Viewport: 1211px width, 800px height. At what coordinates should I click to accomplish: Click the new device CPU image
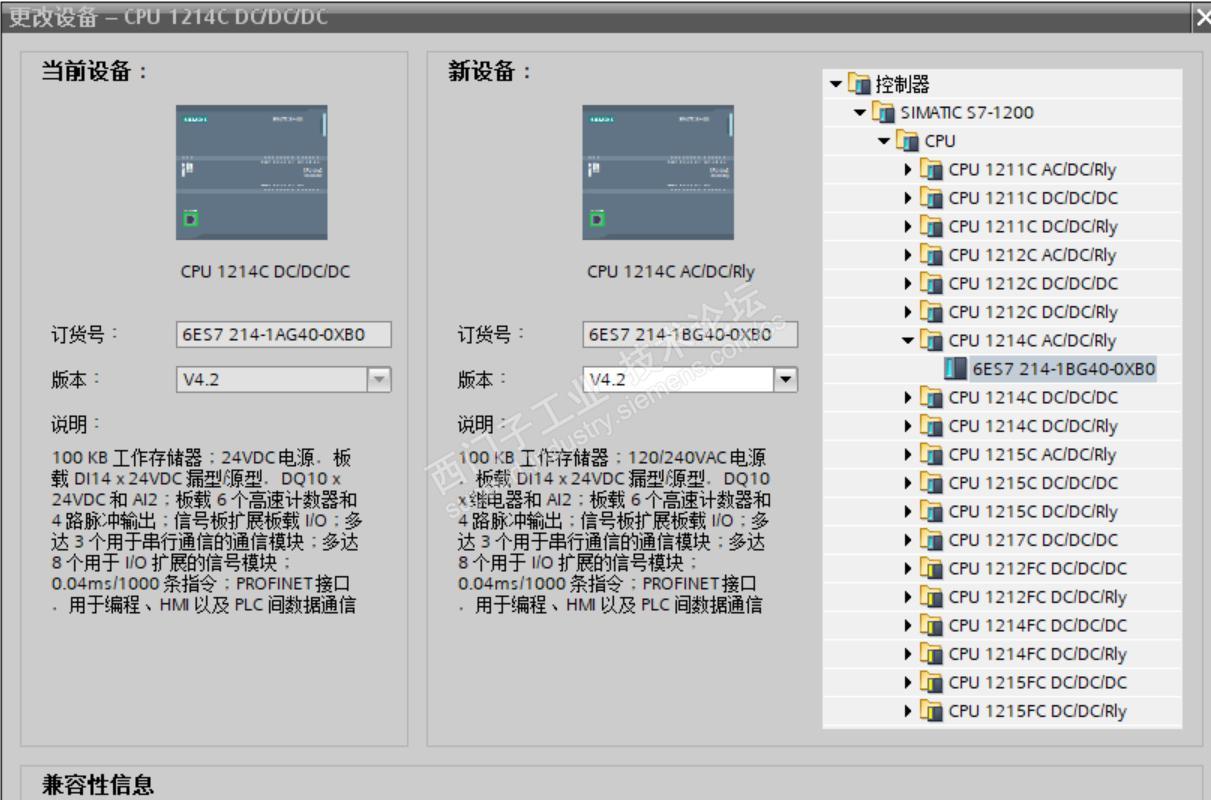[658, 172]
